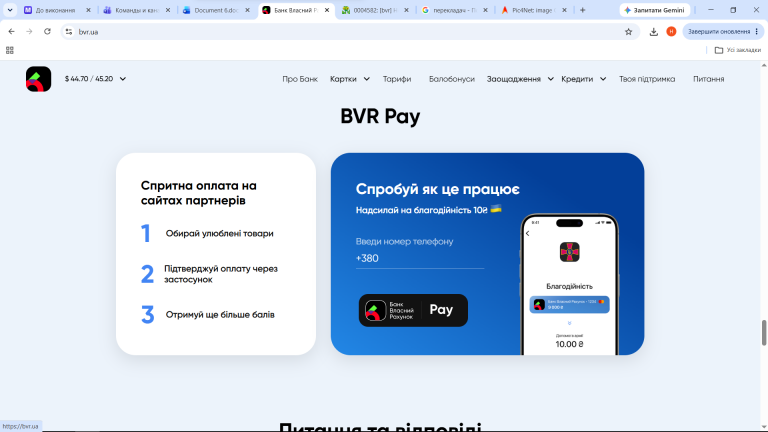Click the vertical page scrollbar thumb
The width and height of the screenshot is (768, 432).
coord(764,333)
